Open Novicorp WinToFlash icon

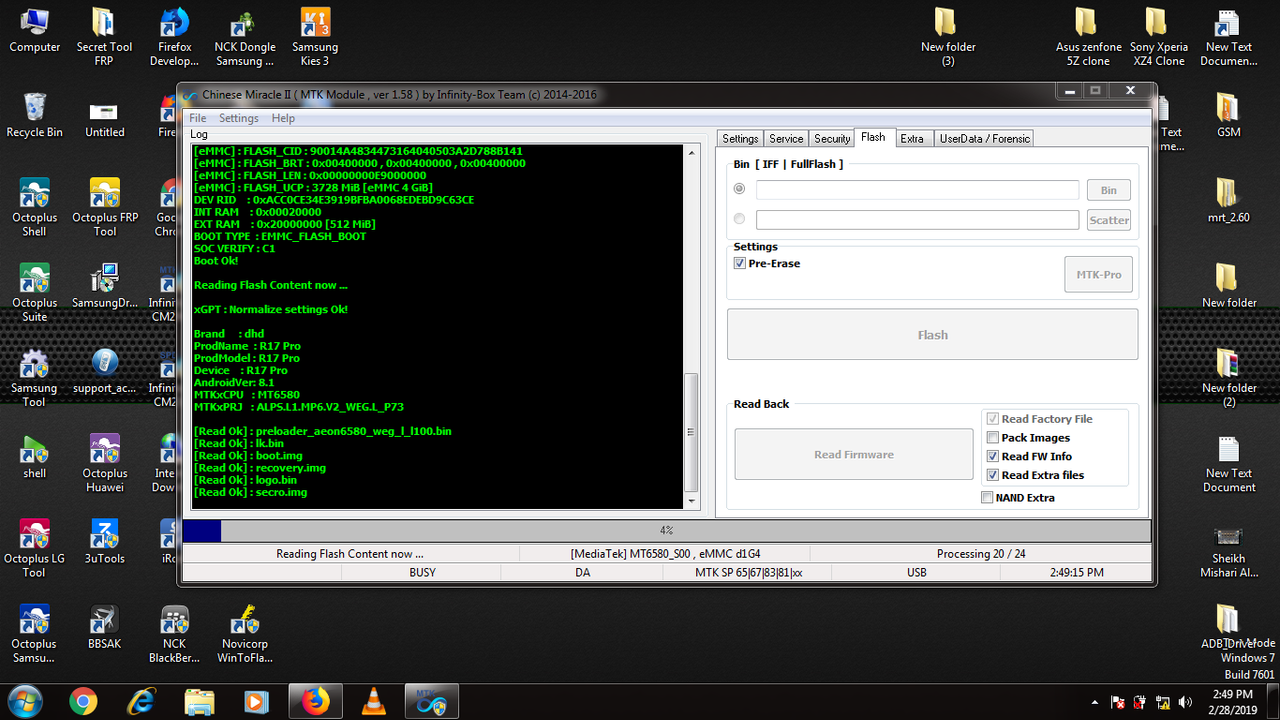(245, 633)
